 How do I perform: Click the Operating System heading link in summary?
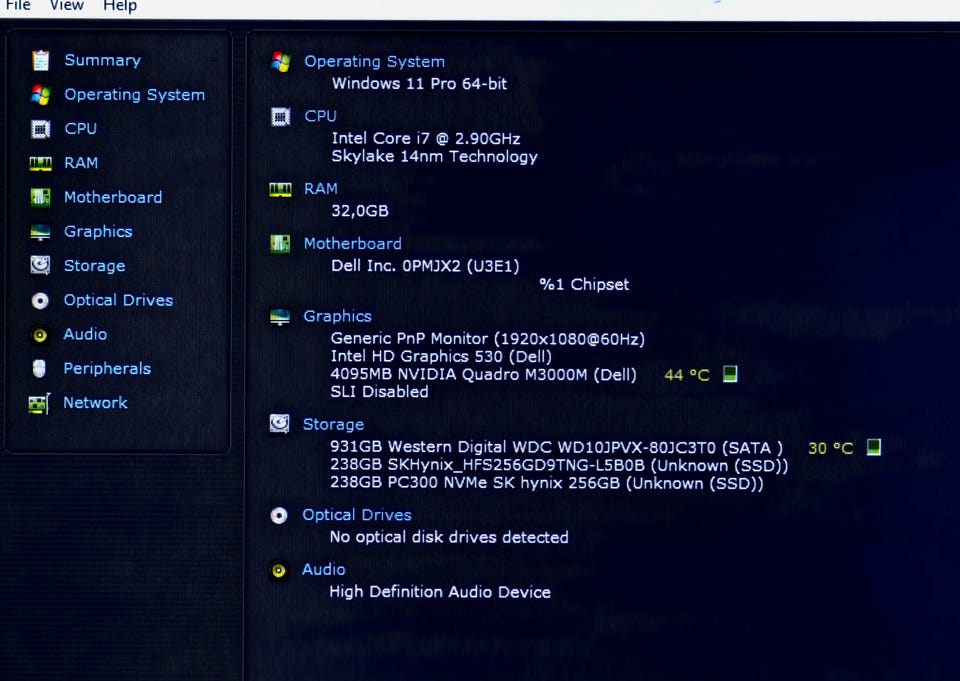coord(374,62)
